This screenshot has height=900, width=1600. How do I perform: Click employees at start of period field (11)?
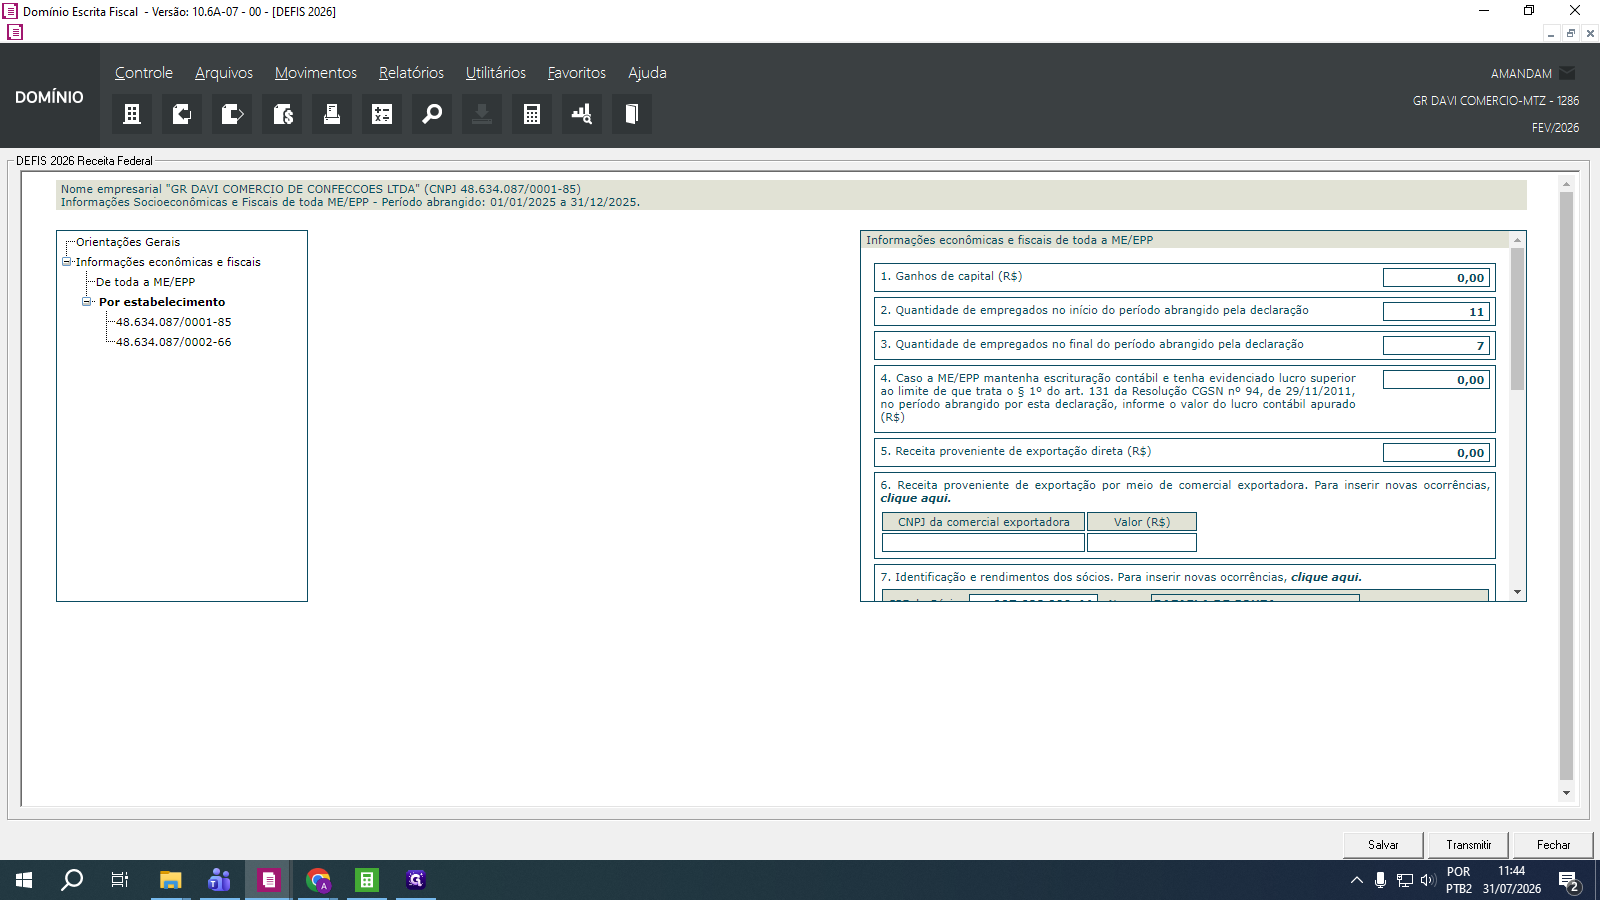pyautogui.click(x=1436, y=312)
